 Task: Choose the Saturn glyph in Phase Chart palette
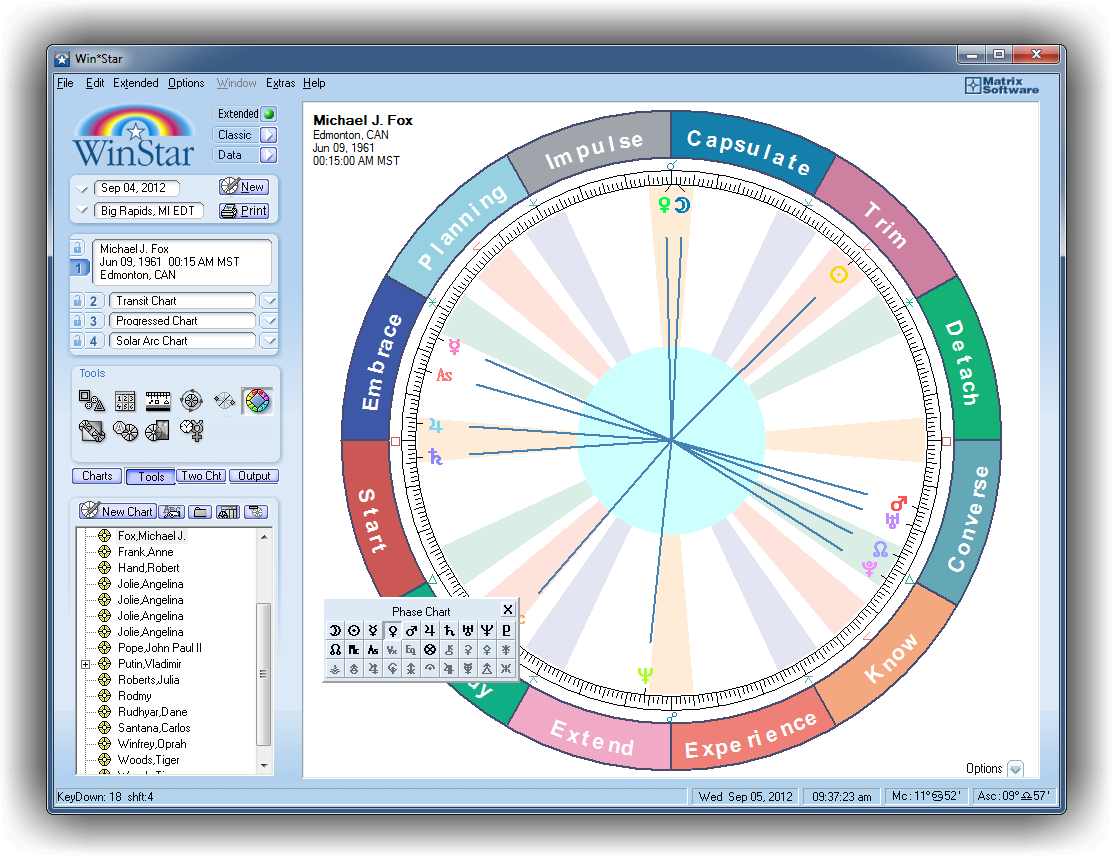(449, 631)
